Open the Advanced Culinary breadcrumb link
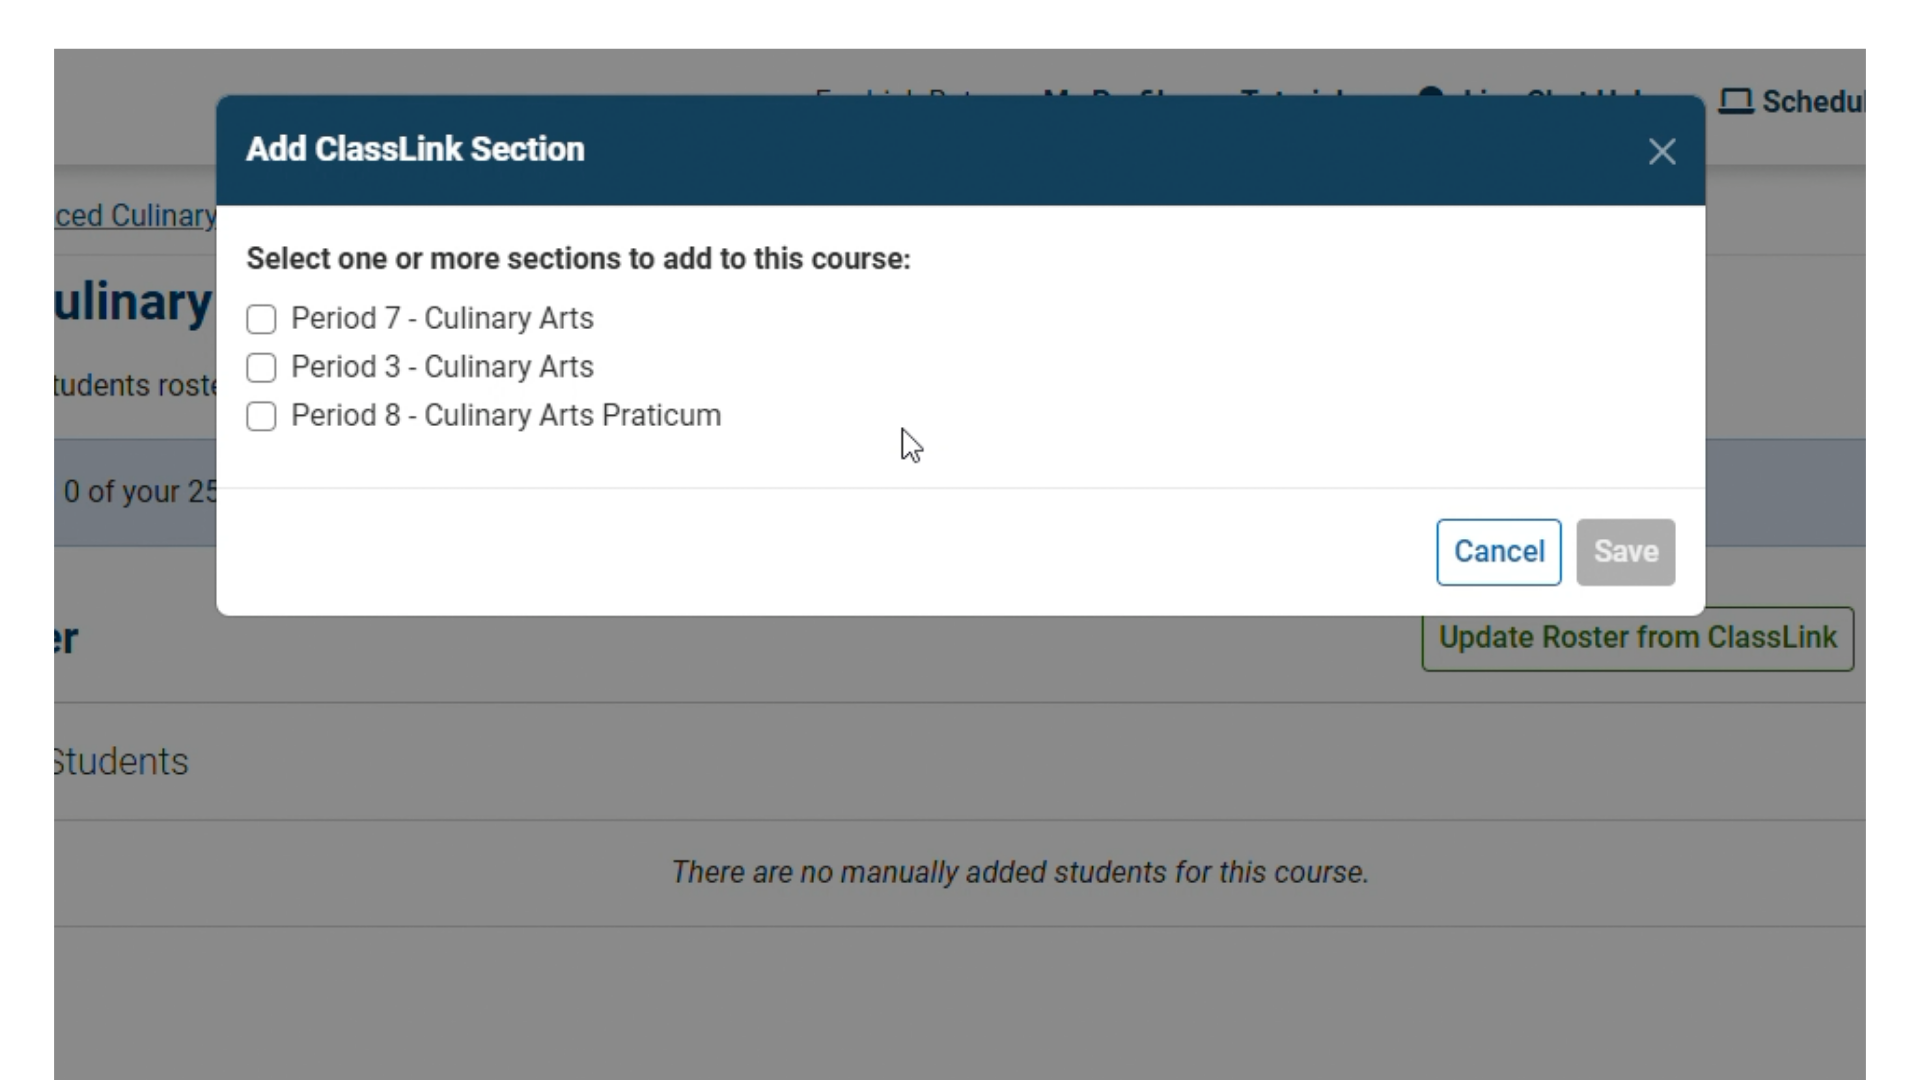The image size is (1920, 1080). [x=136, y=216]
